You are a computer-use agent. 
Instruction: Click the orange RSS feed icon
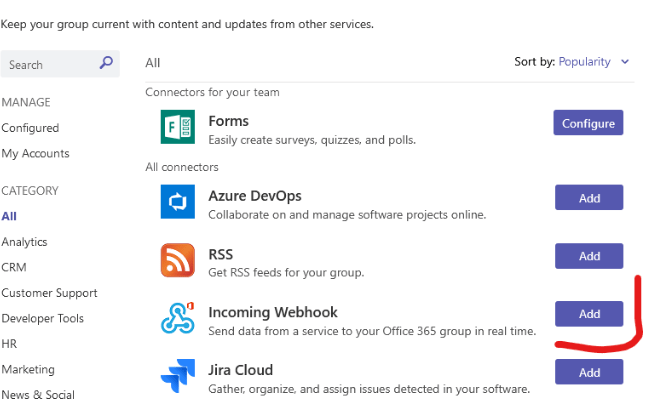pyautogui.click(x=177, y=260)
